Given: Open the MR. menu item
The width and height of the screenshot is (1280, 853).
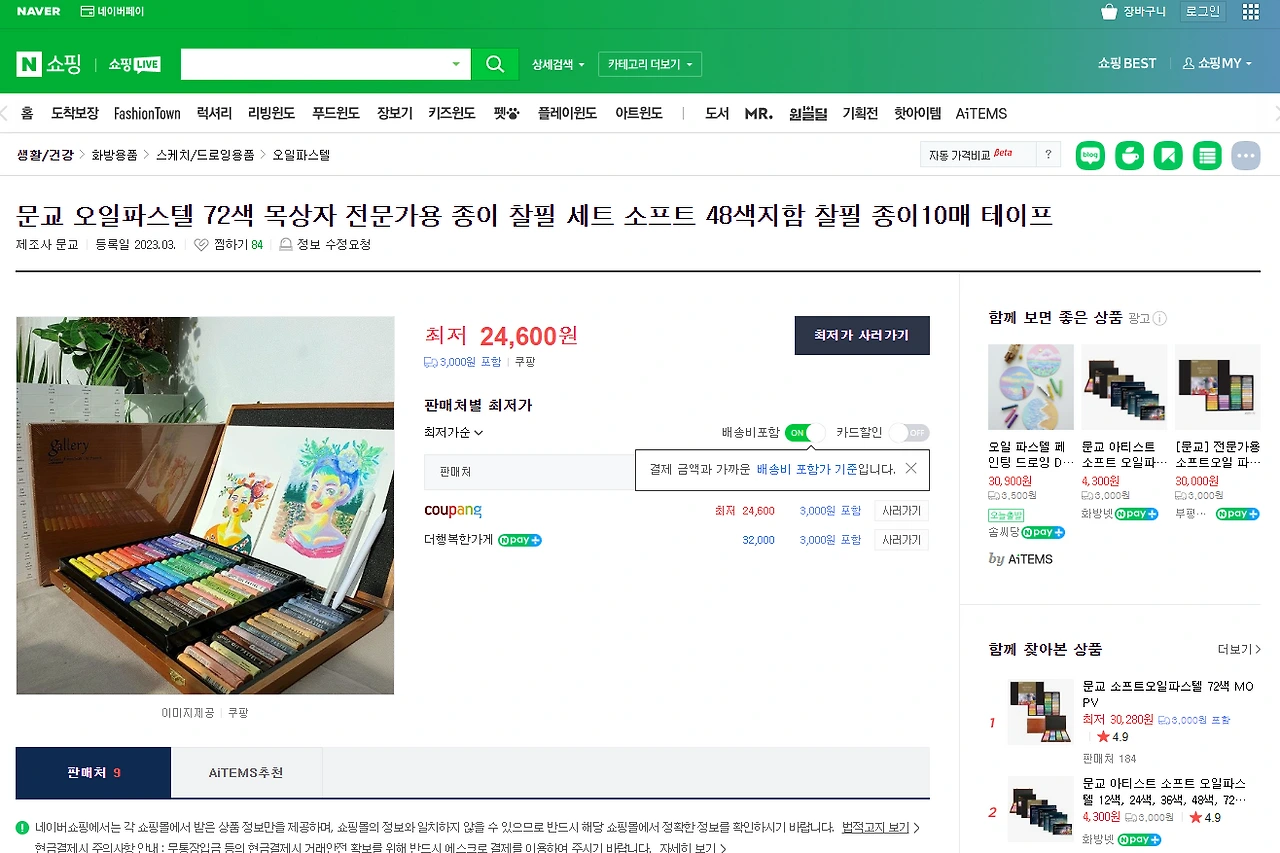Looking at the screenshot, I should (759, 113).
